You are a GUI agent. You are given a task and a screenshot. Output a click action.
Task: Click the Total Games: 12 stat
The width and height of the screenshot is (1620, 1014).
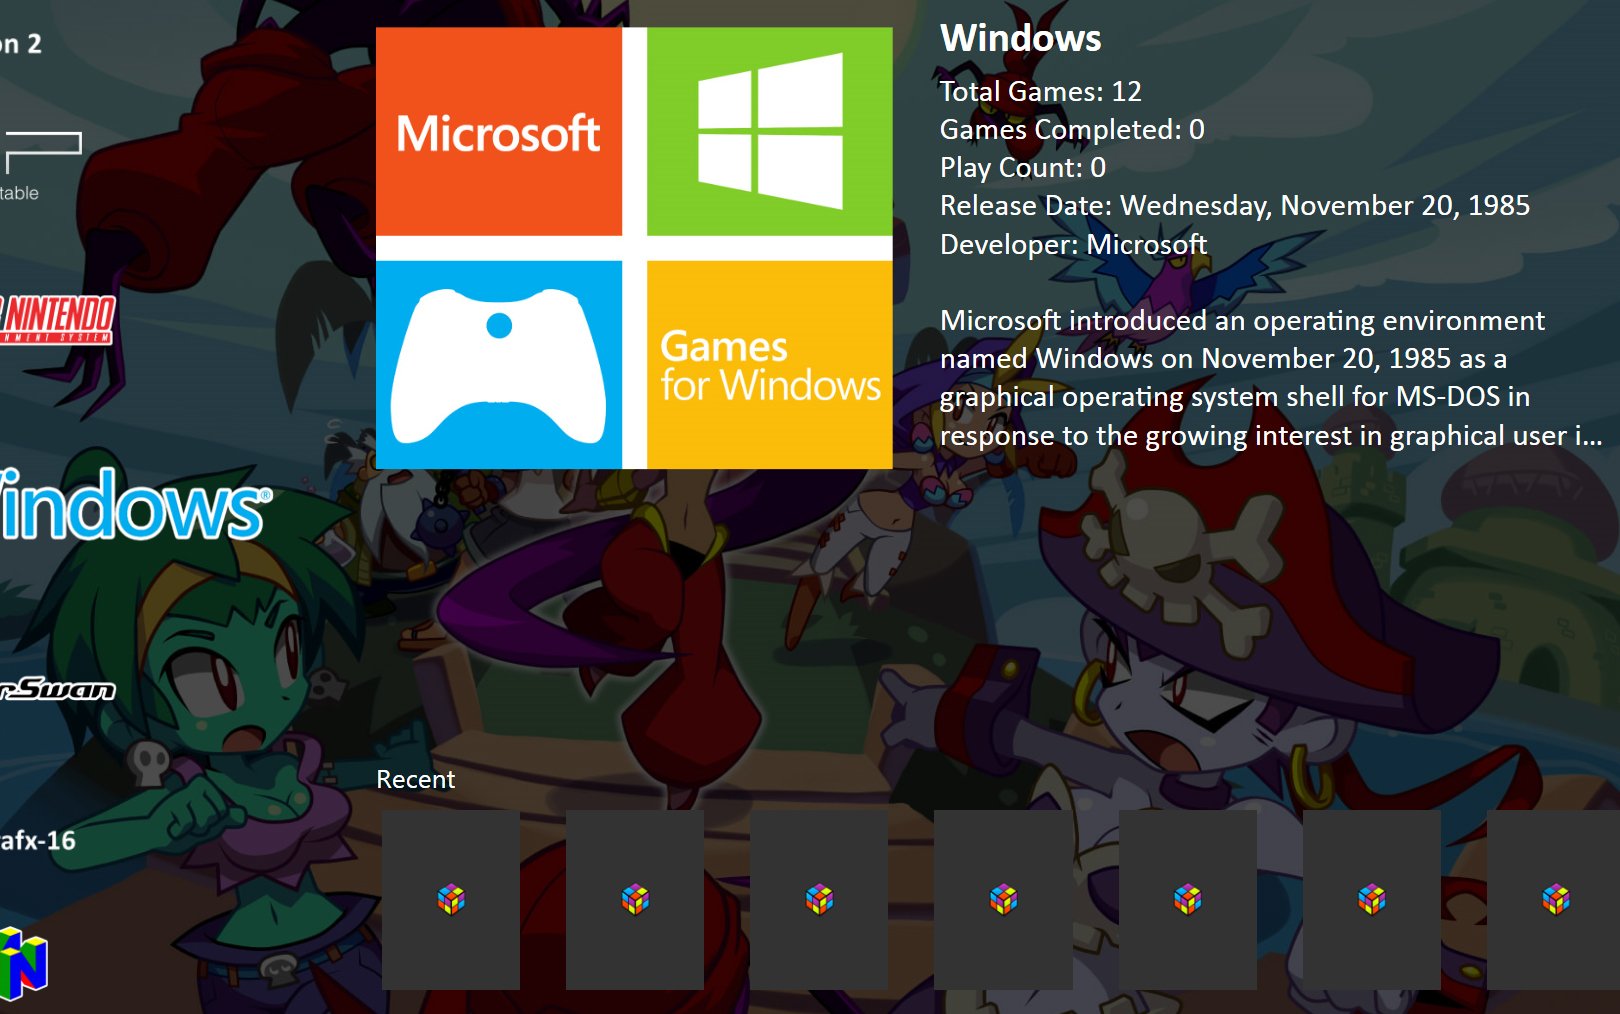pyautogui.click(x=1040, y=91)
